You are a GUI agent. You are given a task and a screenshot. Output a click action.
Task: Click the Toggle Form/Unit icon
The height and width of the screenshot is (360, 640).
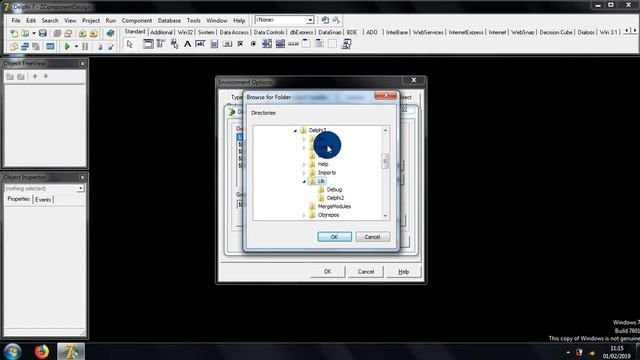point(36,47)
